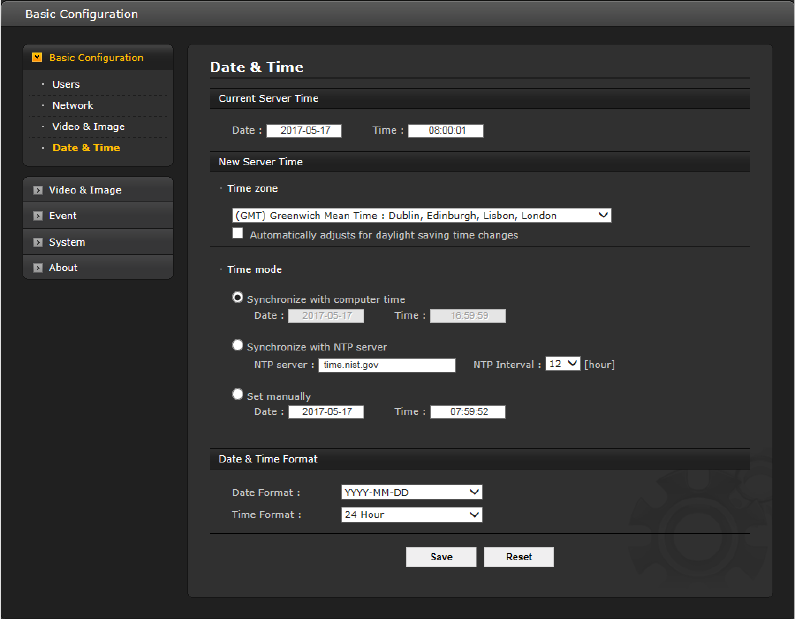Image resolution: width=795 pixels, height=619 pixels.
Task: Select Synchronize with NTP server option
Action: (x=237, y=345)
